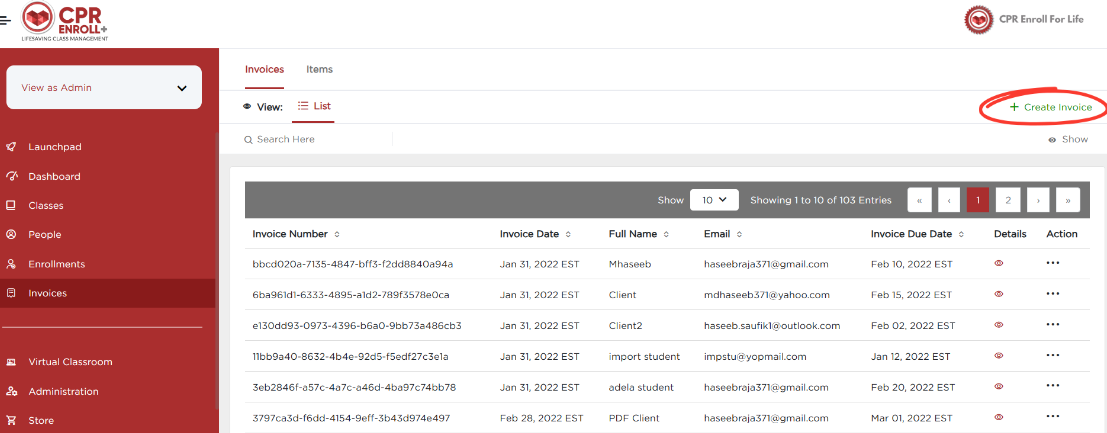Viewport: 1107px width, 433px height.
Task: View details eye icon for import student invoice
Action: click(998, 355)
